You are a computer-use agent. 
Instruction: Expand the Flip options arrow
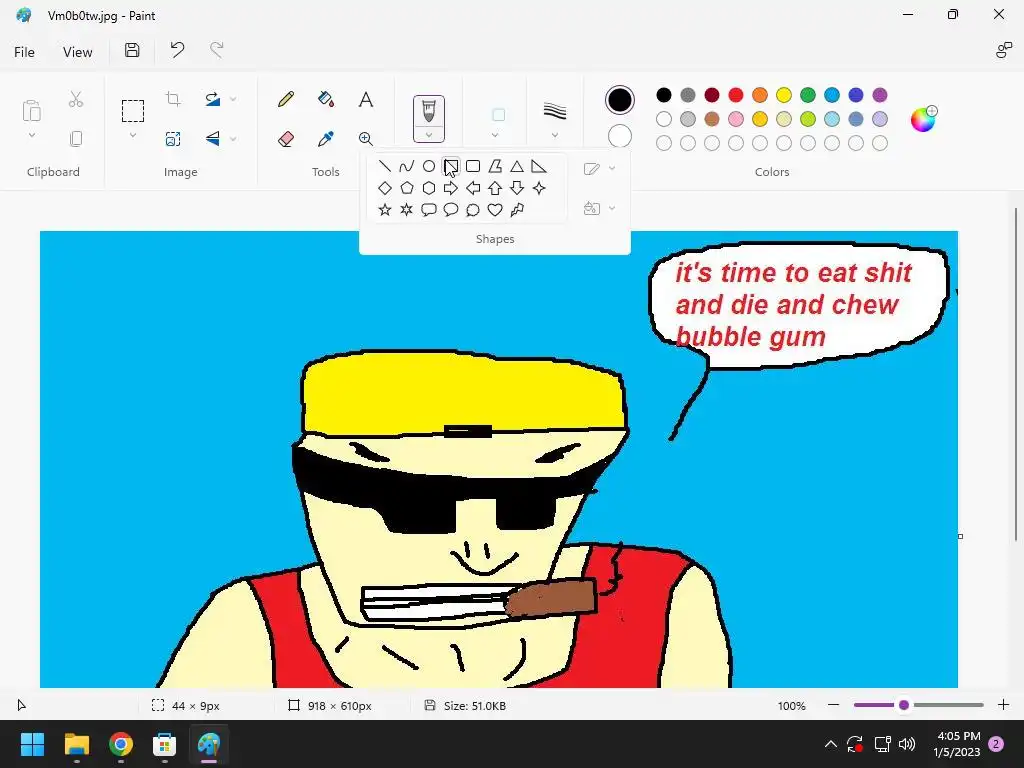(233, 138)
